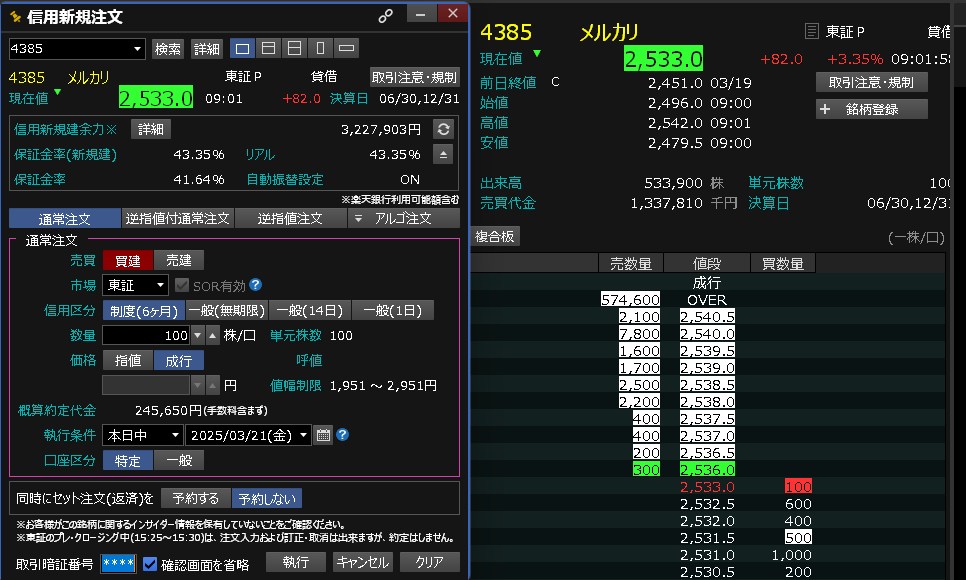966x580 pixels.
Task: Focus the 取引暗証番号 password field
Action: click(x=118, y=563)
